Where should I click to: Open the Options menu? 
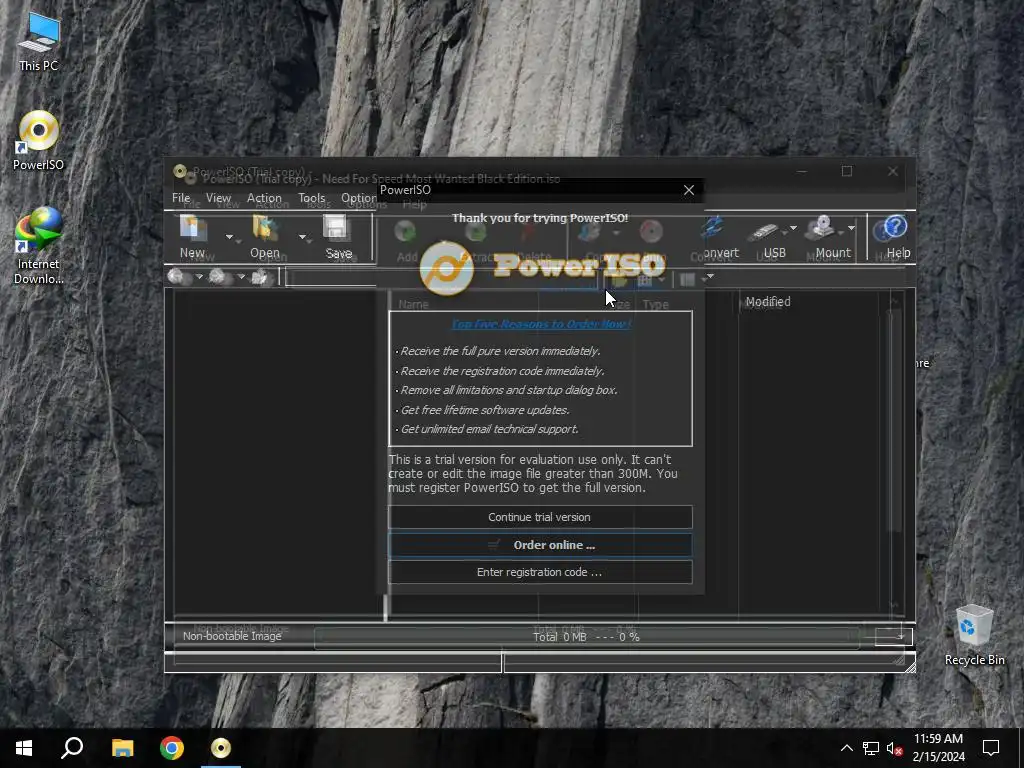[359, 198]
